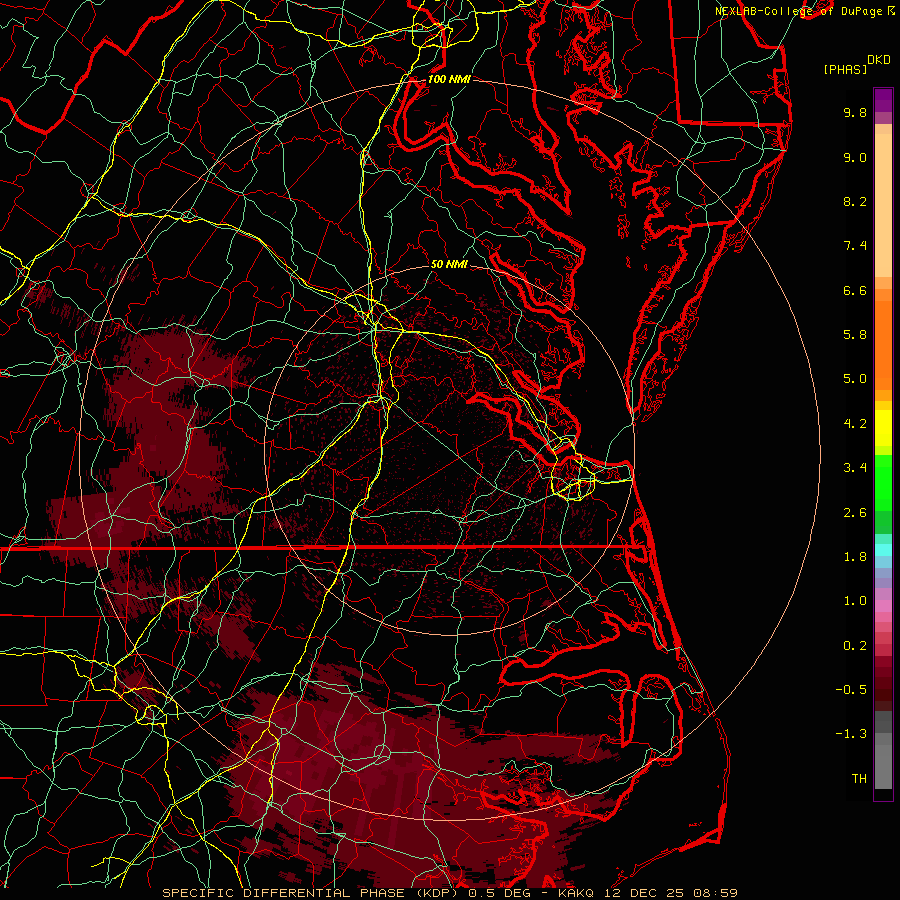900x900 pixels.
Task: Select the 4.2 legend value
Action: [855, 424]
